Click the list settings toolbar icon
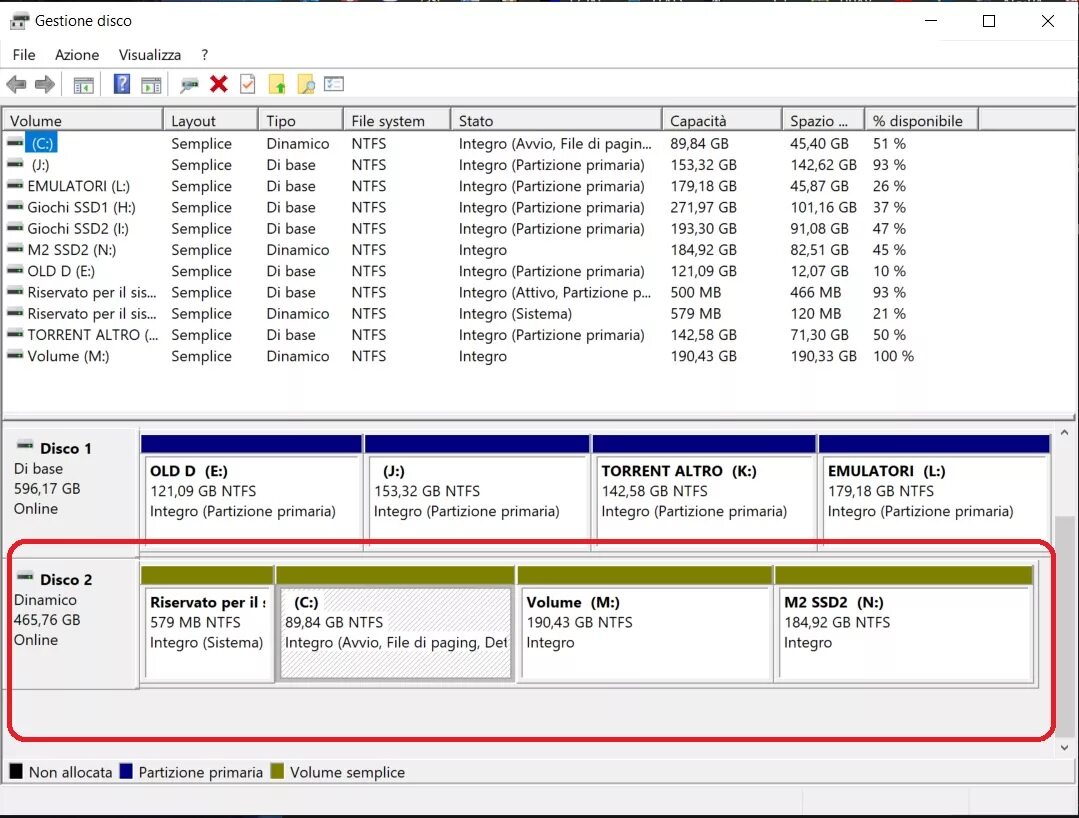1079x818 pixels. [334, 84]
